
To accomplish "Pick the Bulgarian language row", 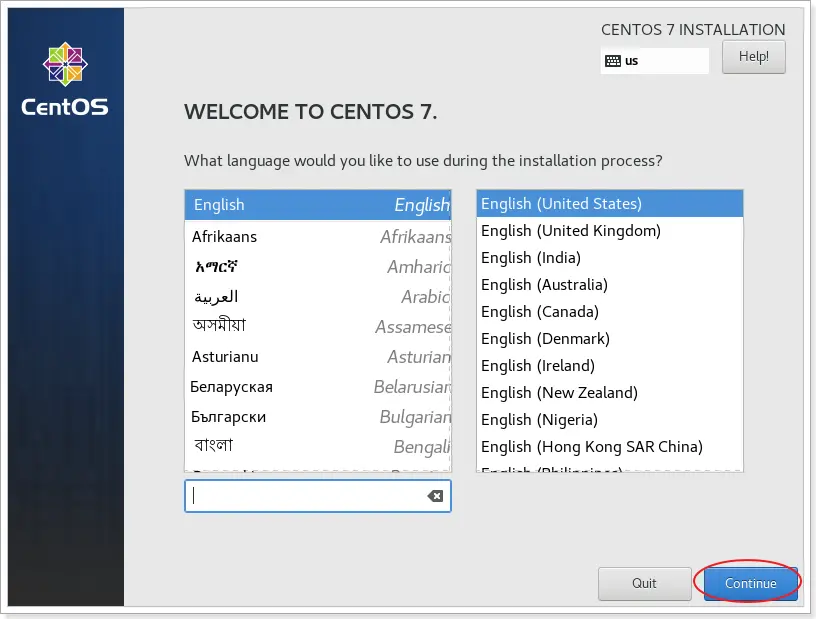I will pos(318,417).
